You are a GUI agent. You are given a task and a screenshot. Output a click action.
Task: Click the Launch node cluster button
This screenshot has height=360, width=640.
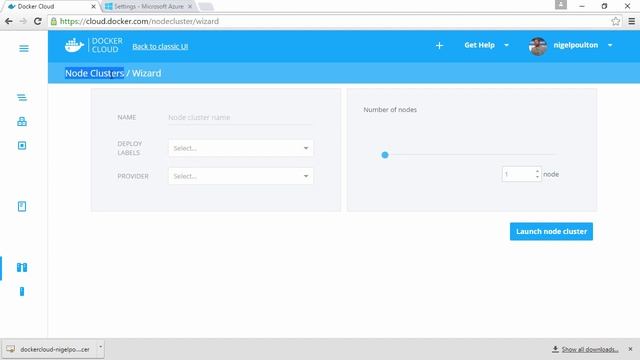(551, 231)
